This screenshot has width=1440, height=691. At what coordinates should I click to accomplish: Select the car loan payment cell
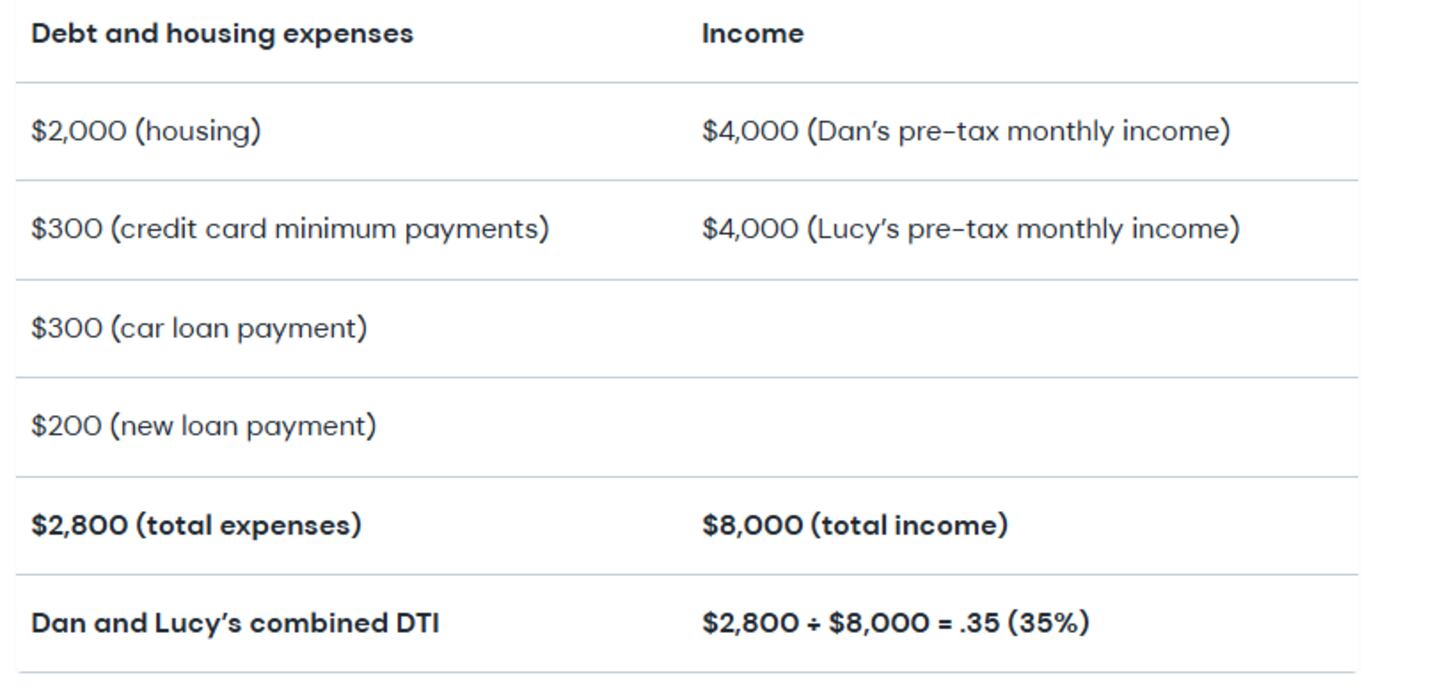(x=199, y=328)
